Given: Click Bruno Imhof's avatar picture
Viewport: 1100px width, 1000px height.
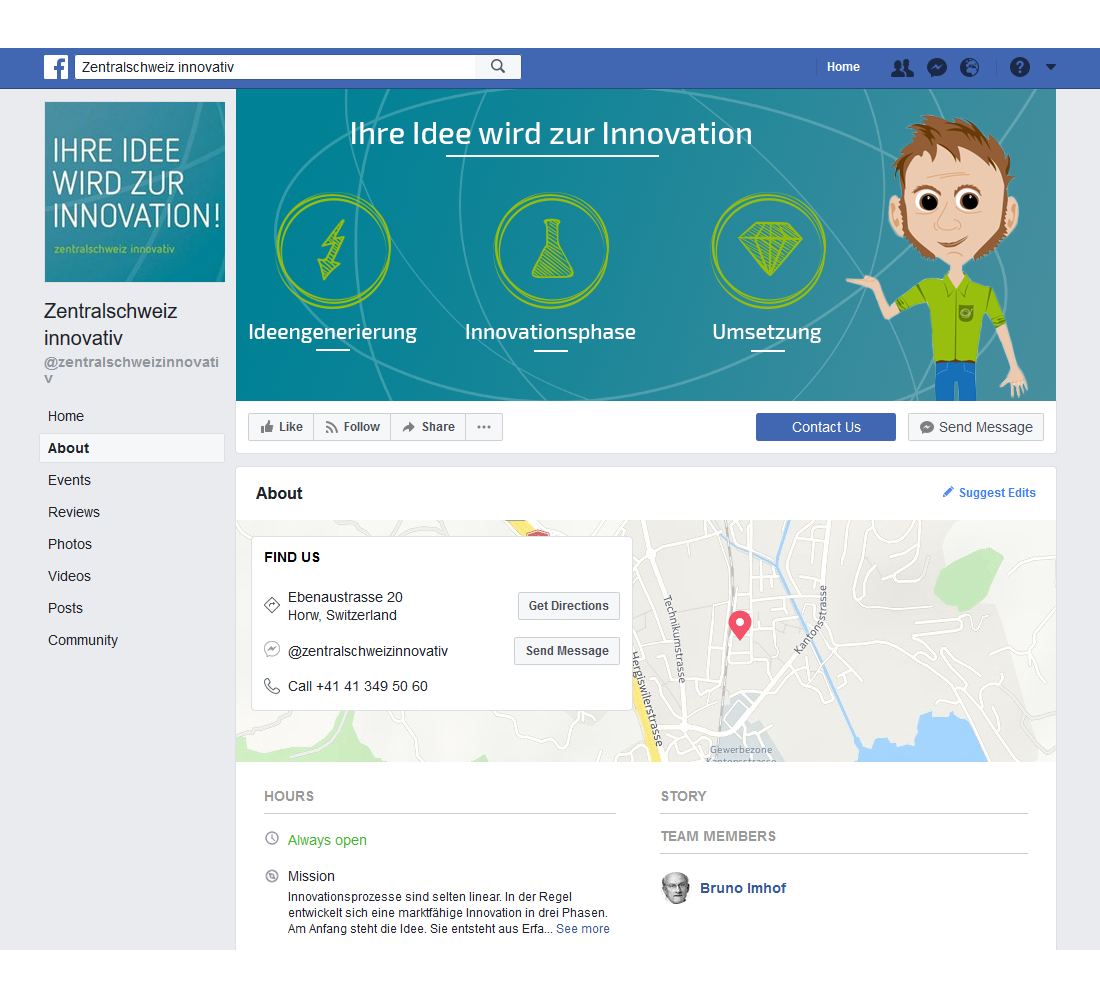Looking at the screenshot, I should [676, 888].
